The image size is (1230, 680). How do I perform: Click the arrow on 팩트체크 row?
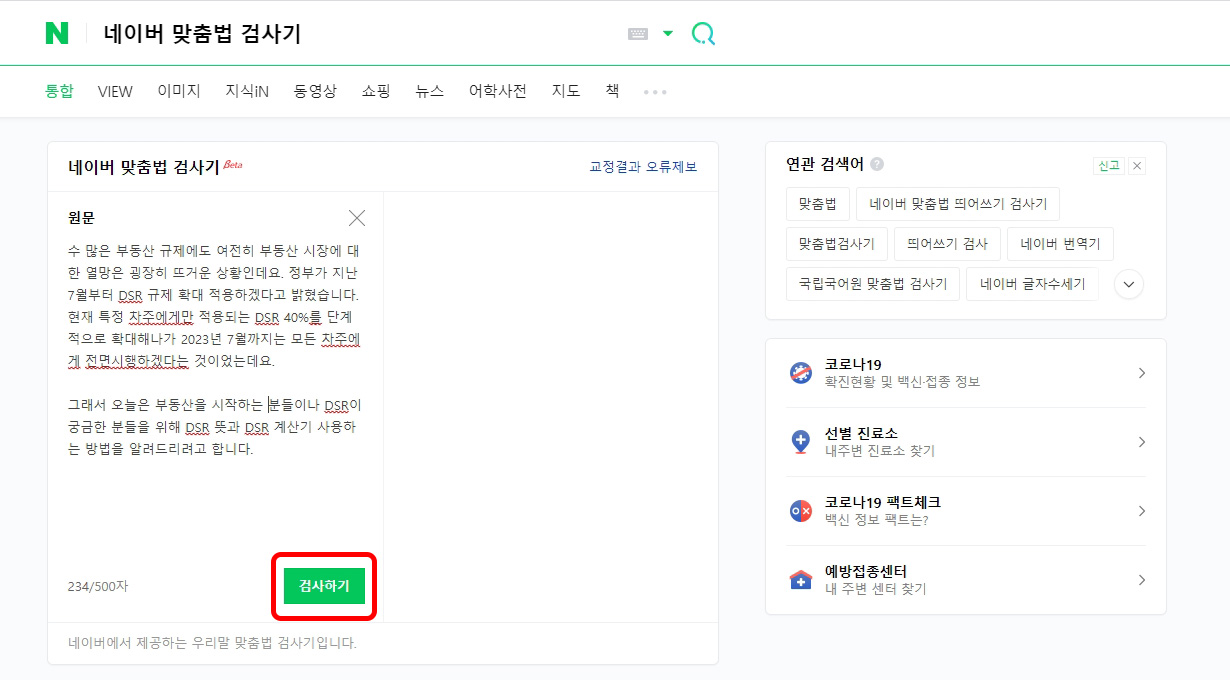(x=1142, y=511)
